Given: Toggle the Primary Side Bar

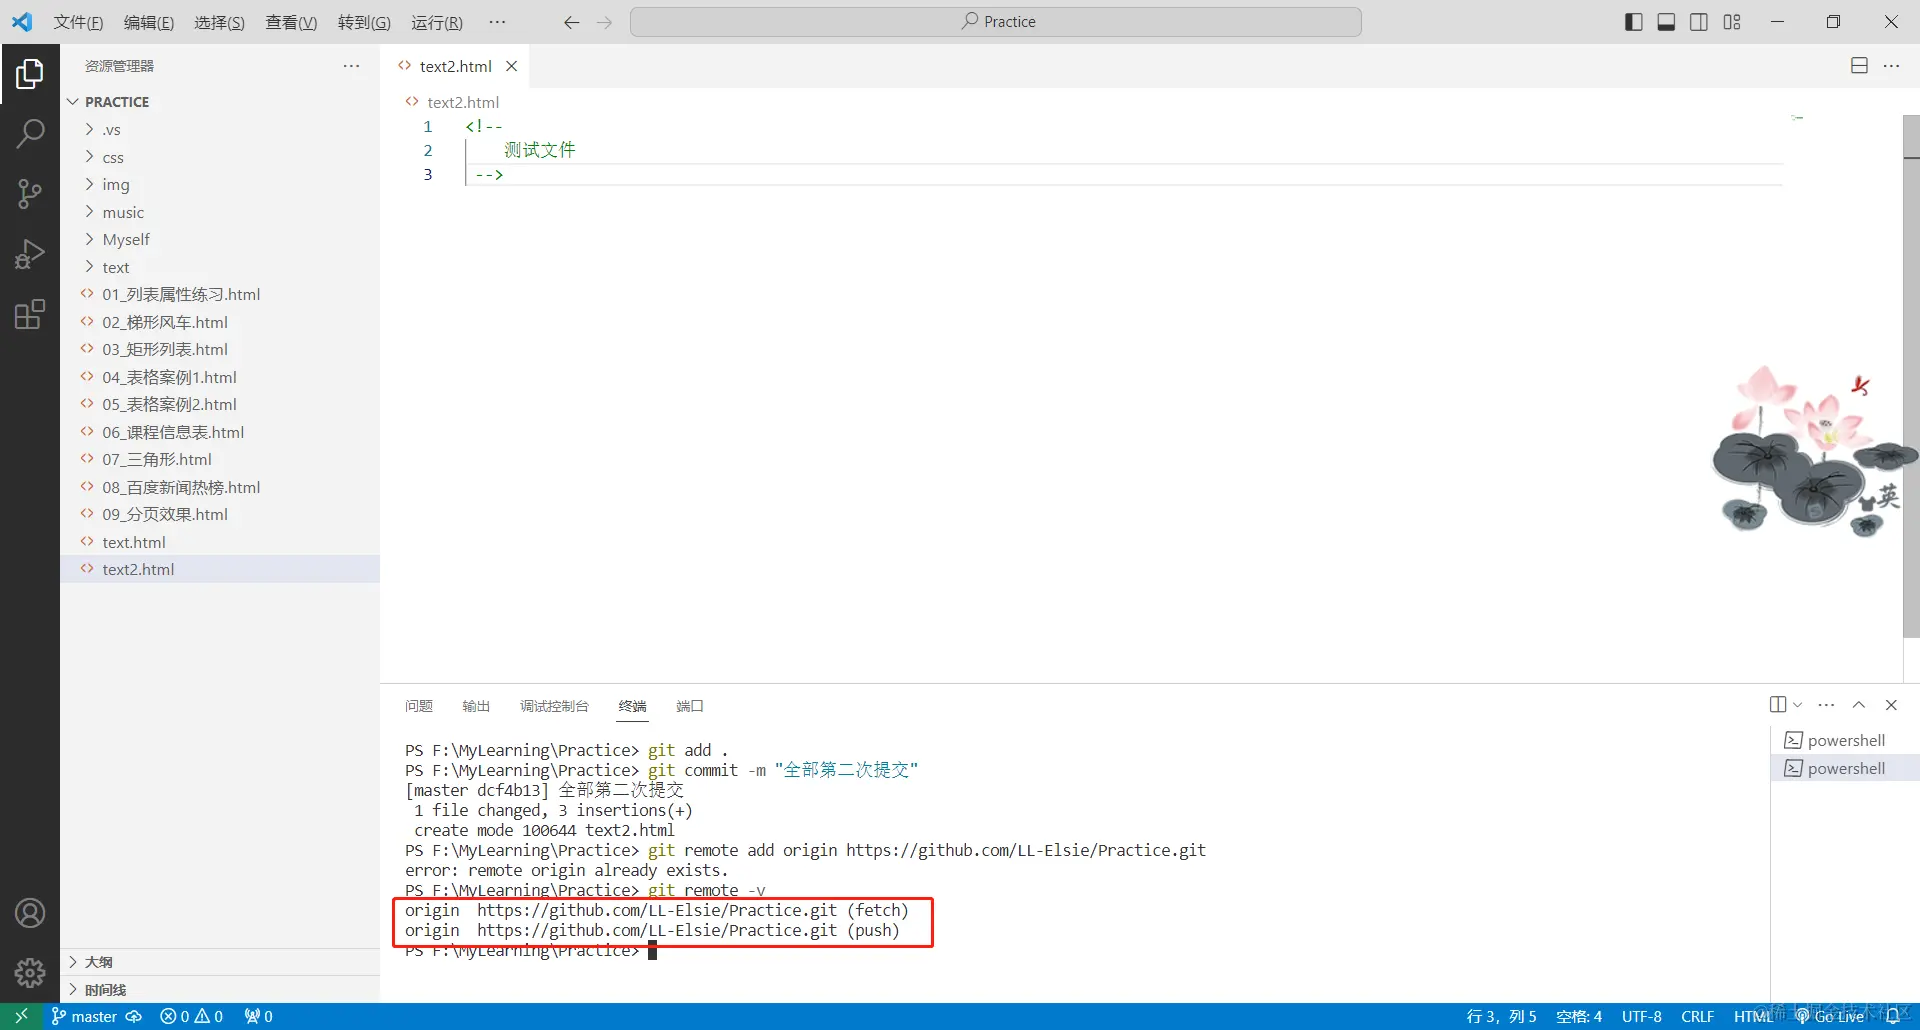Looking at the screenshot, I should [x=1633, y=21].
